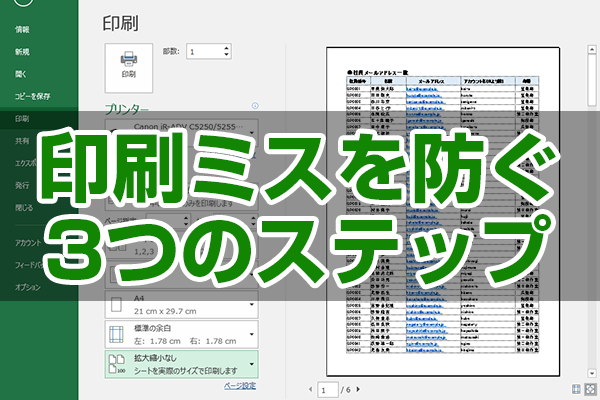Go to the next preview page
The height and width of the screenshot is (400, 600).
coord(358,389)
